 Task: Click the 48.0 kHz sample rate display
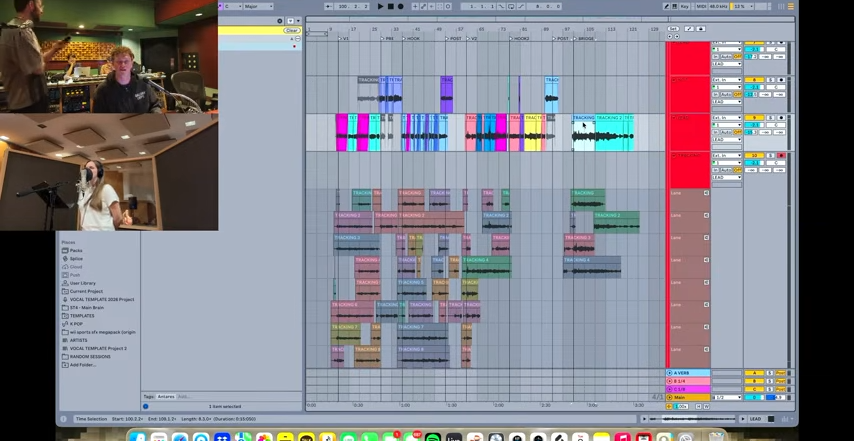(x=718, y=7)
